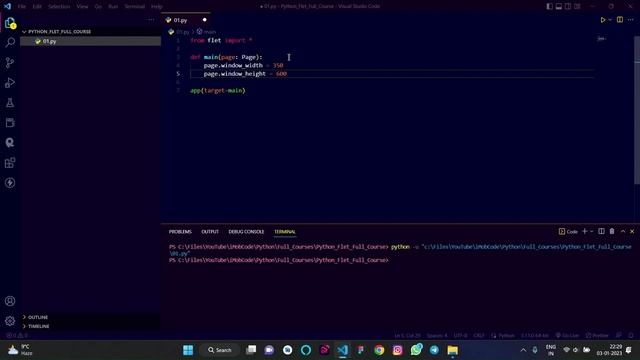Select the Code terminal instance label
Viewport: 640px width, 360px height.
pyautogui.click(x=568, y=231)
